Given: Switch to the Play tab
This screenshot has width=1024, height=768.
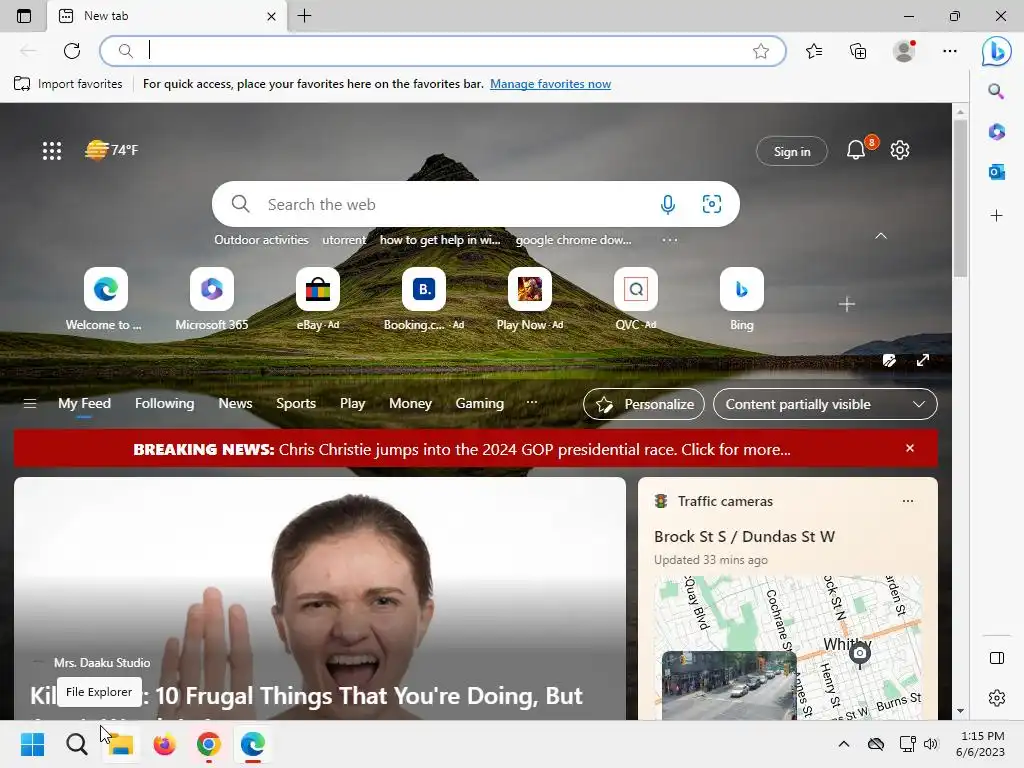Looking at the screenshot, I should 353,404.
